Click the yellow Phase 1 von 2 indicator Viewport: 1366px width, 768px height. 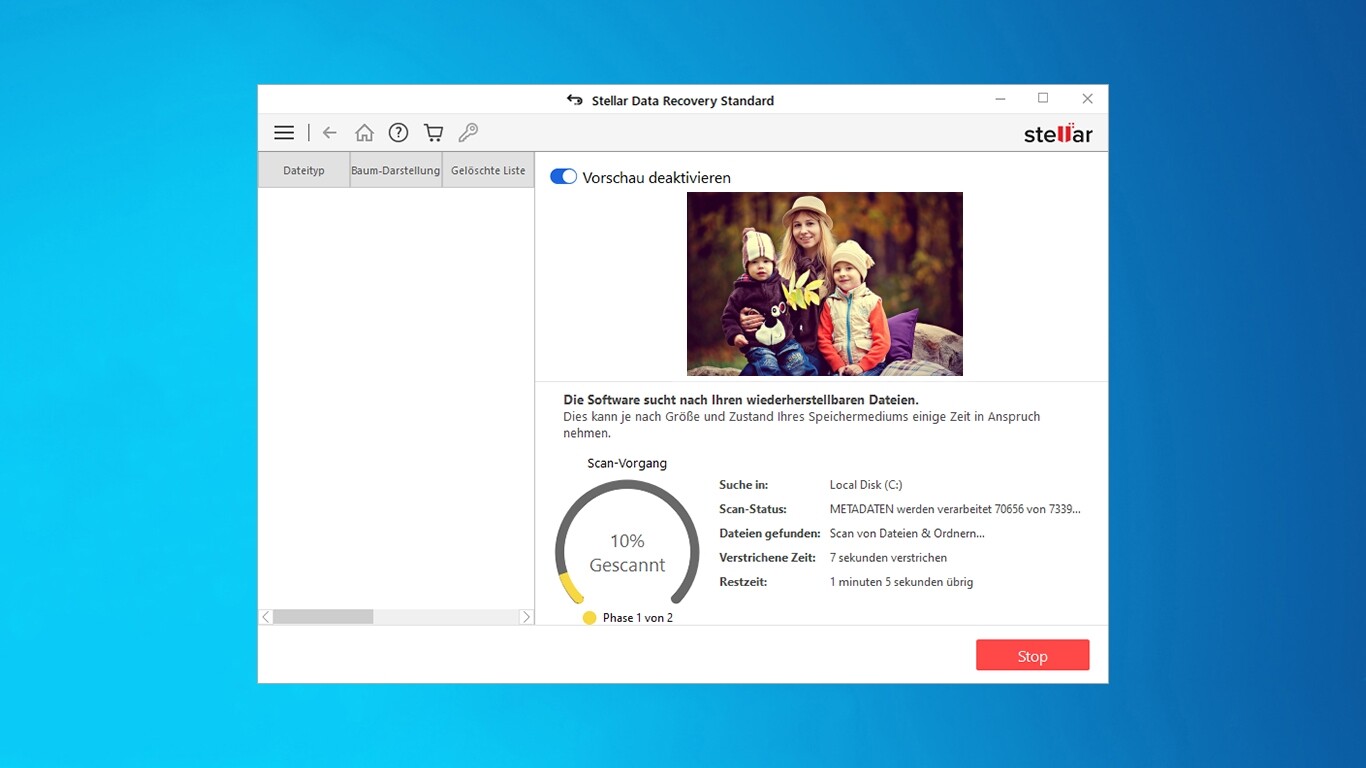coord(589,618)
